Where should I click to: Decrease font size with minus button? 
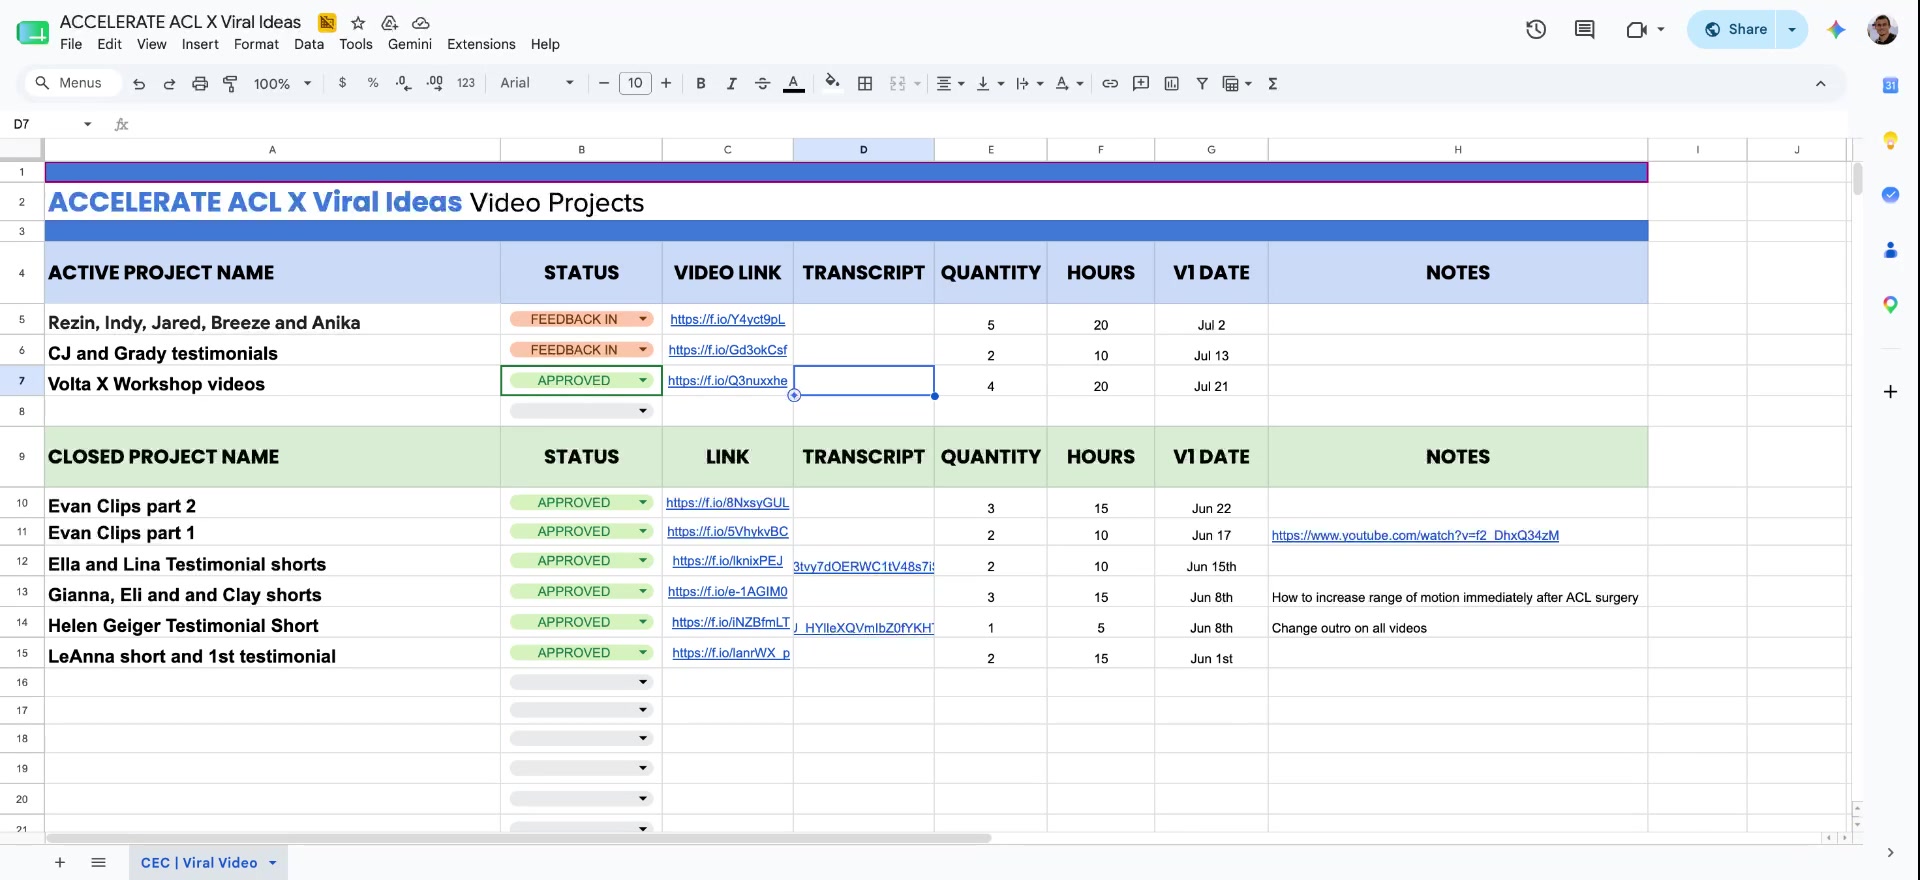coord(604,83)
